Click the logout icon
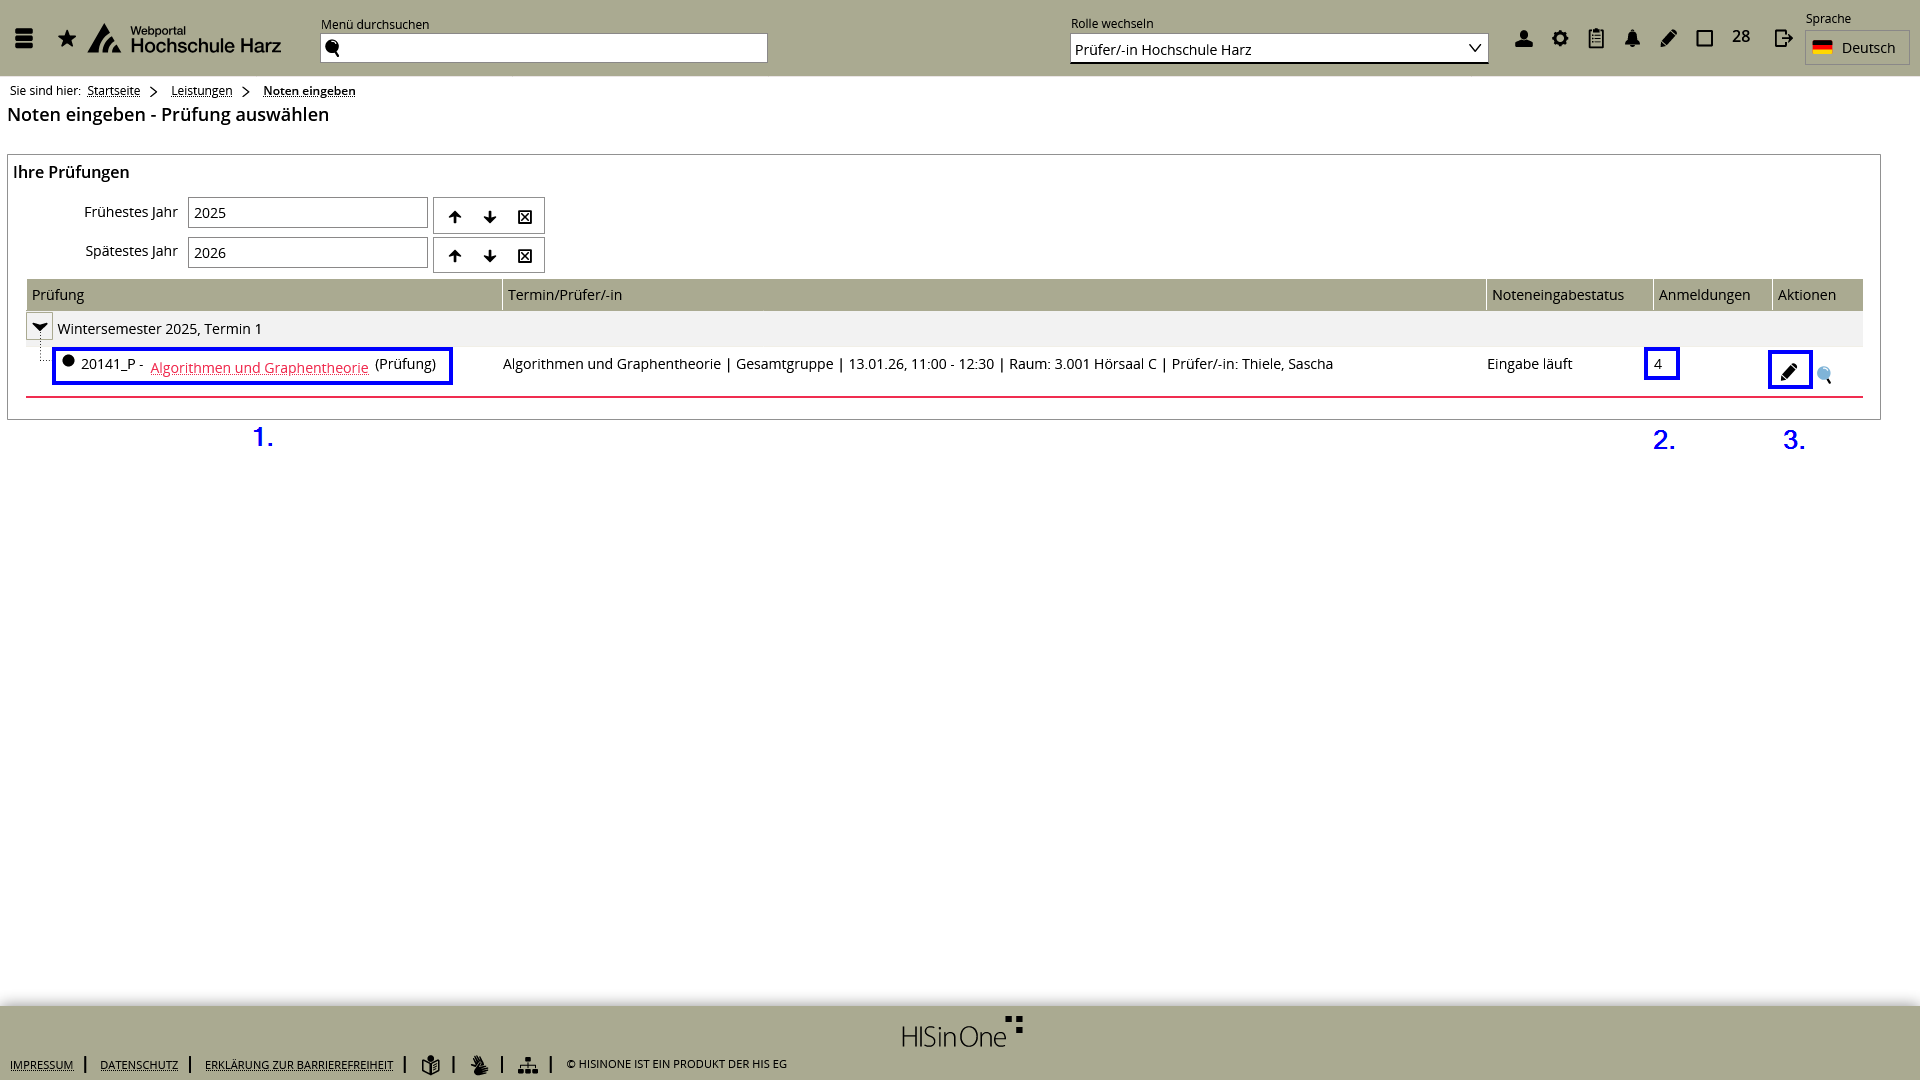The height and width of the screenshot is (1080, 1920). coord(1783,39)
